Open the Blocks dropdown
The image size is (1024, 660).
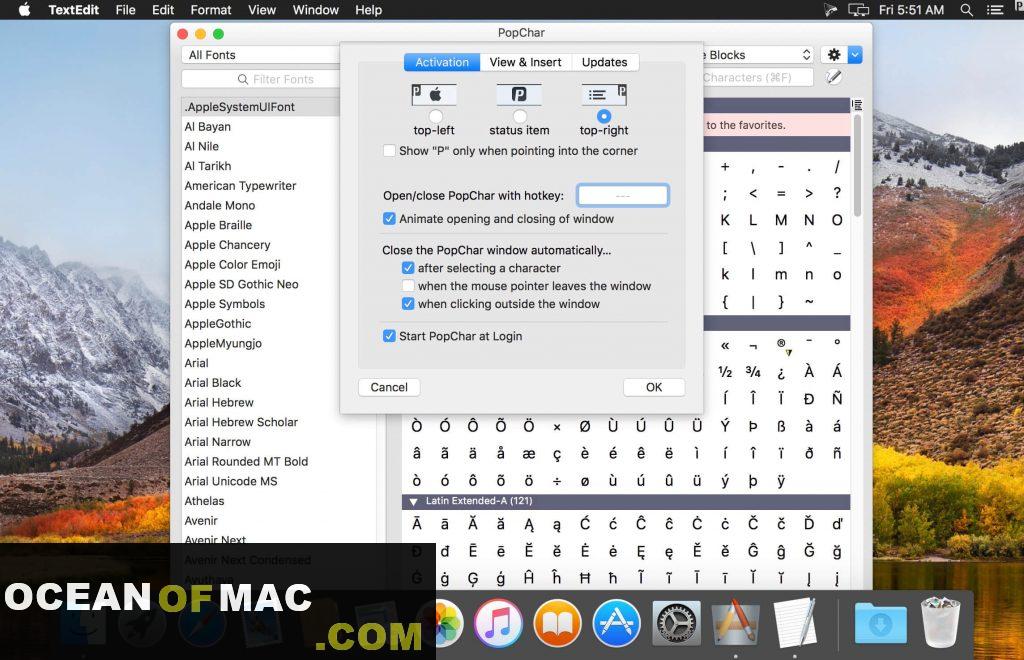(758, 55)
